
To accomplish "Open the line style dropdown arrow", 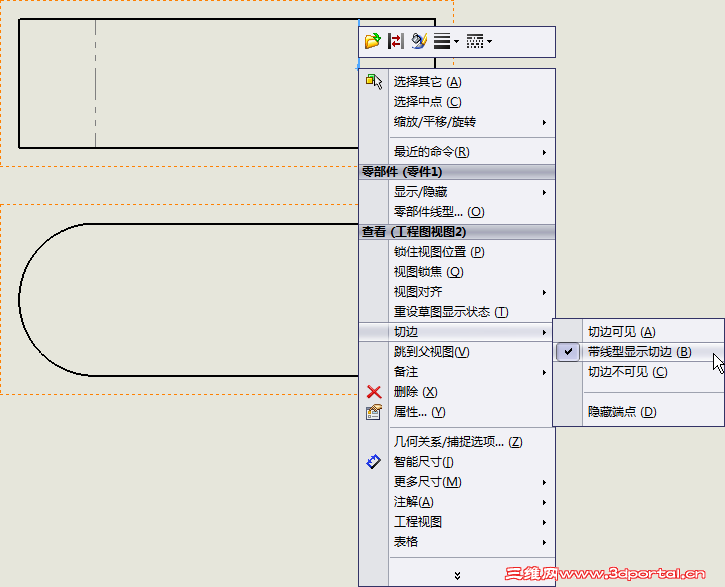I will click(x=490, y=42).
